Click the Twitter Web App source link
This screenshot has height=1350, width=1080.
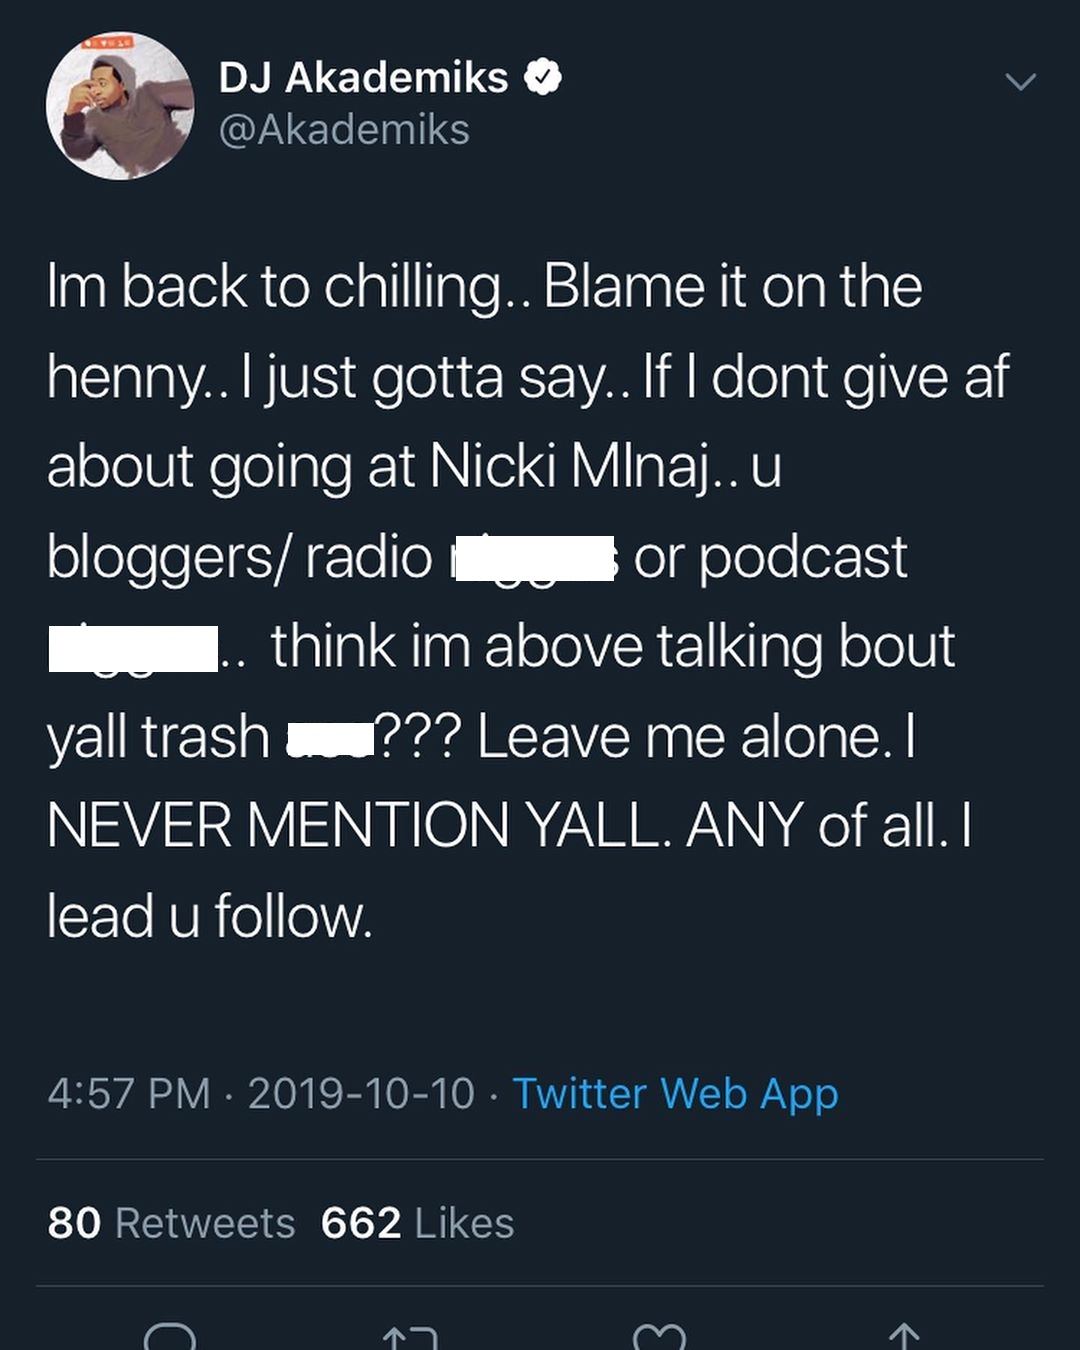coord(675,1093)
